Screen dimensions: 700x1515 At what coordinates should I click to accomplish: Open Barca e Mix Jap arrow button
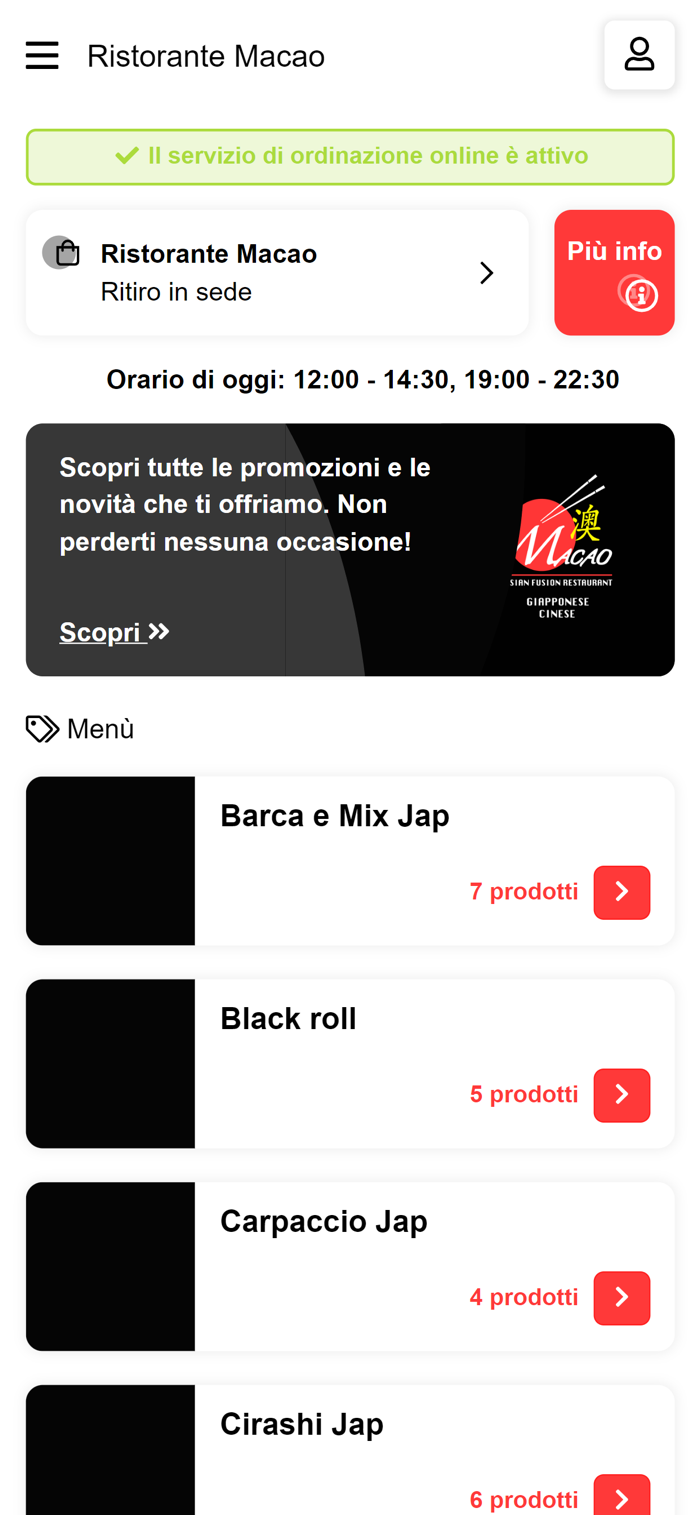click(622, 892)
